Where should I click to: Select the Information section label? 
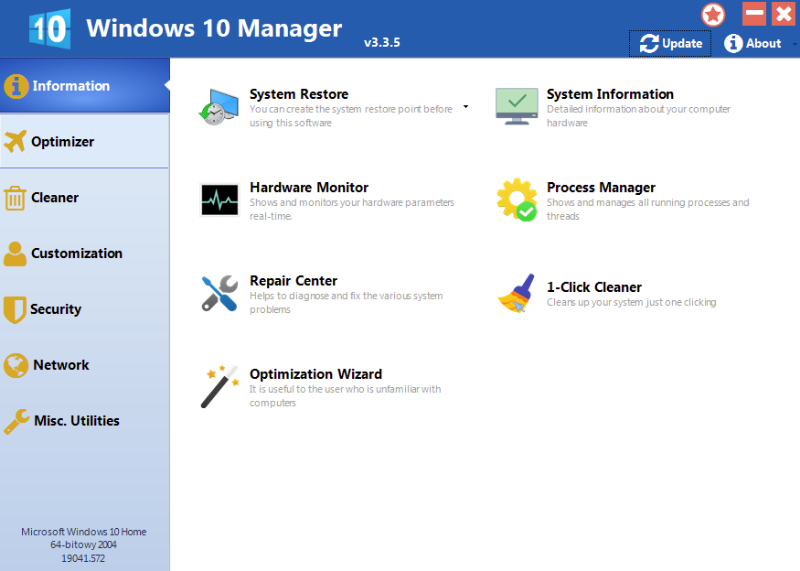tap(71, 86)
